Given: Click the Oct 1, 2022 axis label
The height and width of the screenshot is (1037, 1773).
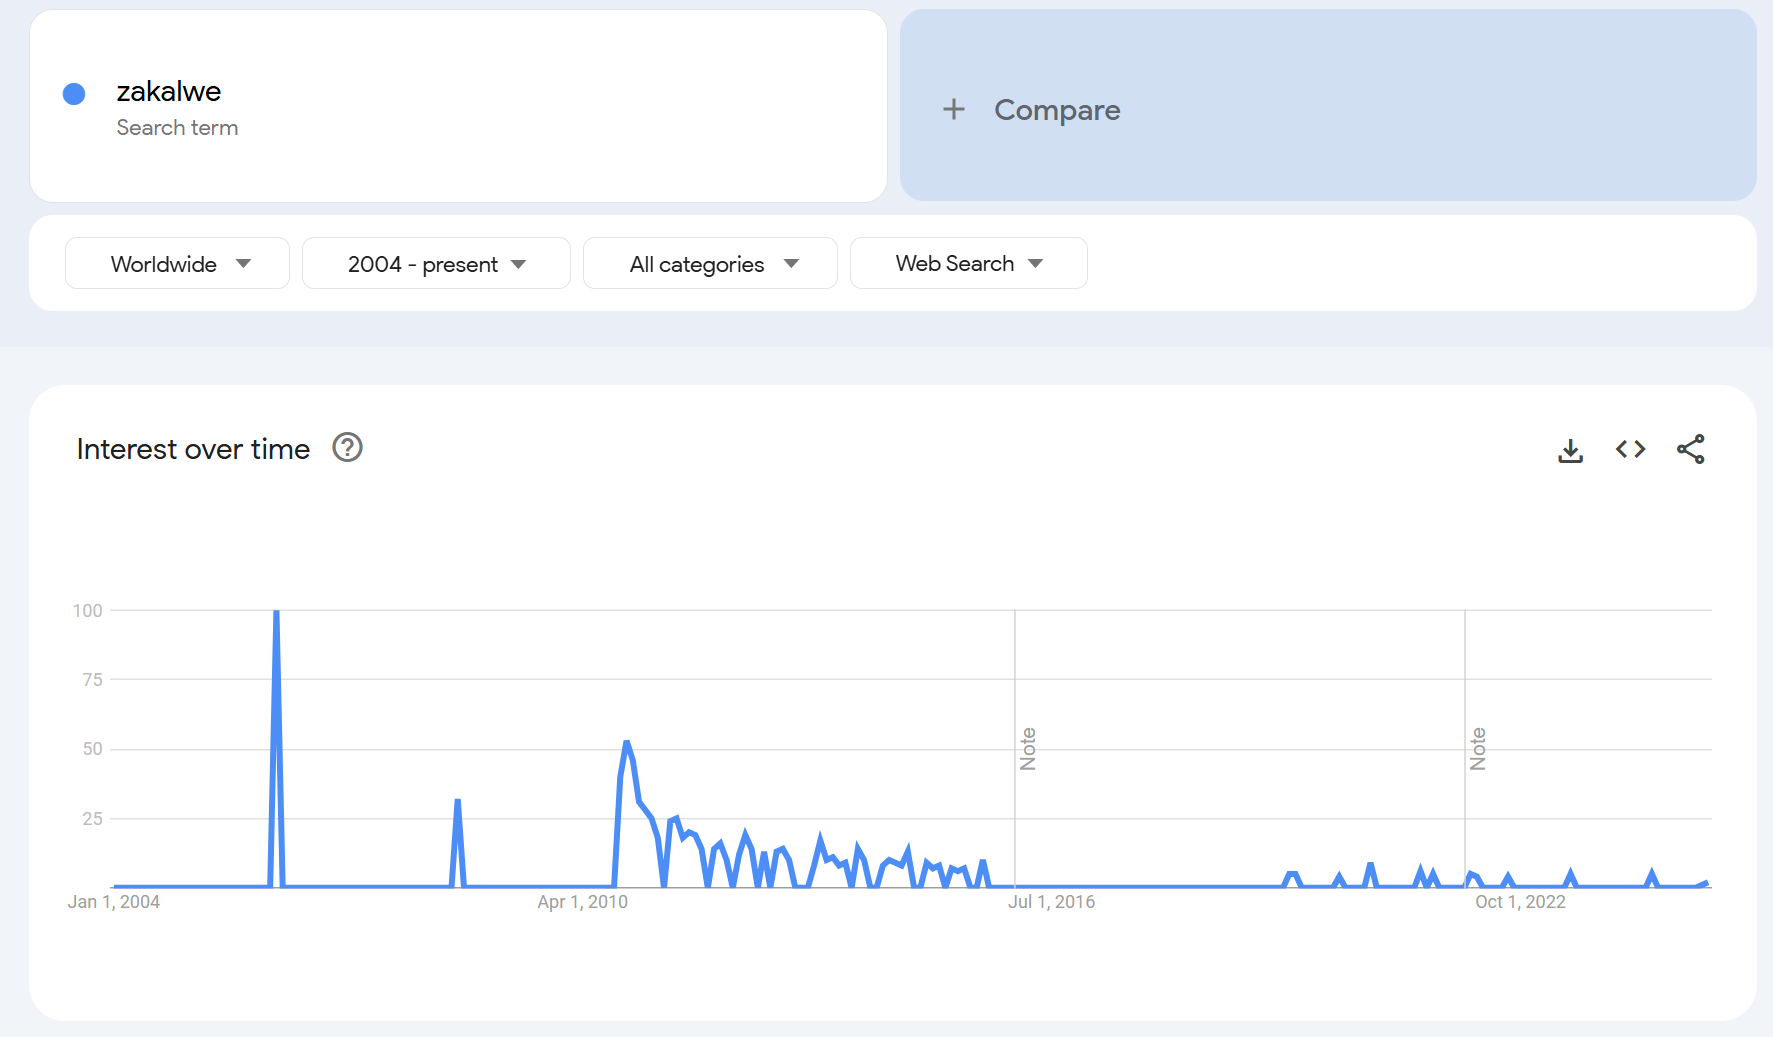Looking at the screenshot, I should 1520,902.
